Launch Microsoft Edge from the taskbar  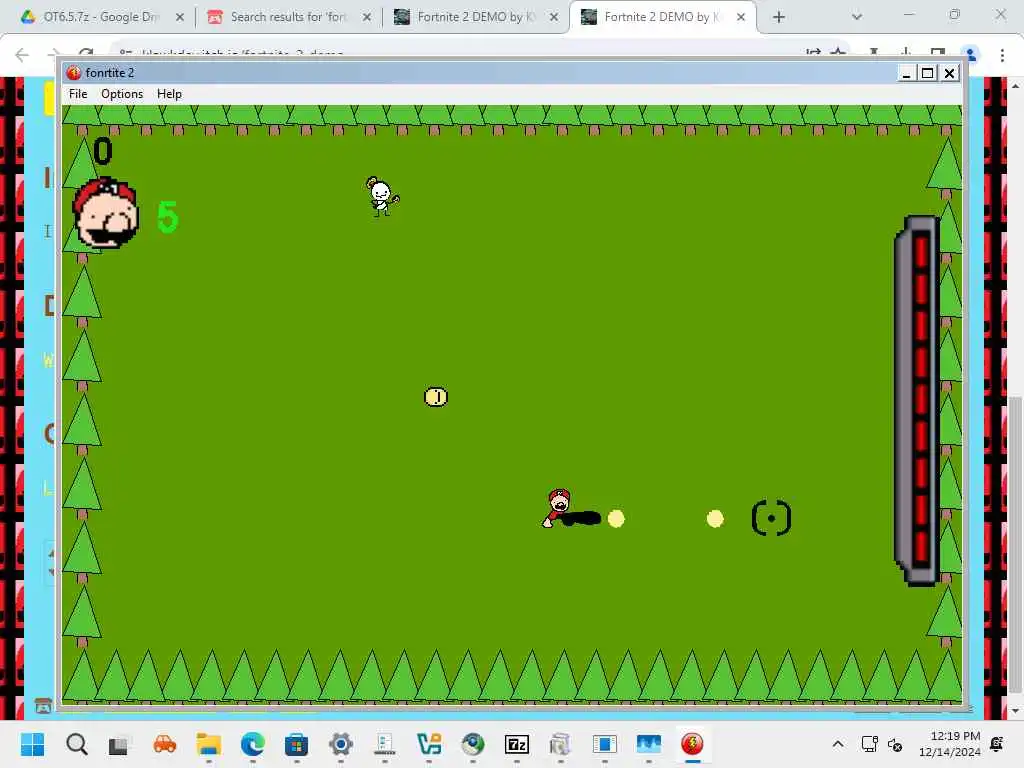(x=253, y=744)
